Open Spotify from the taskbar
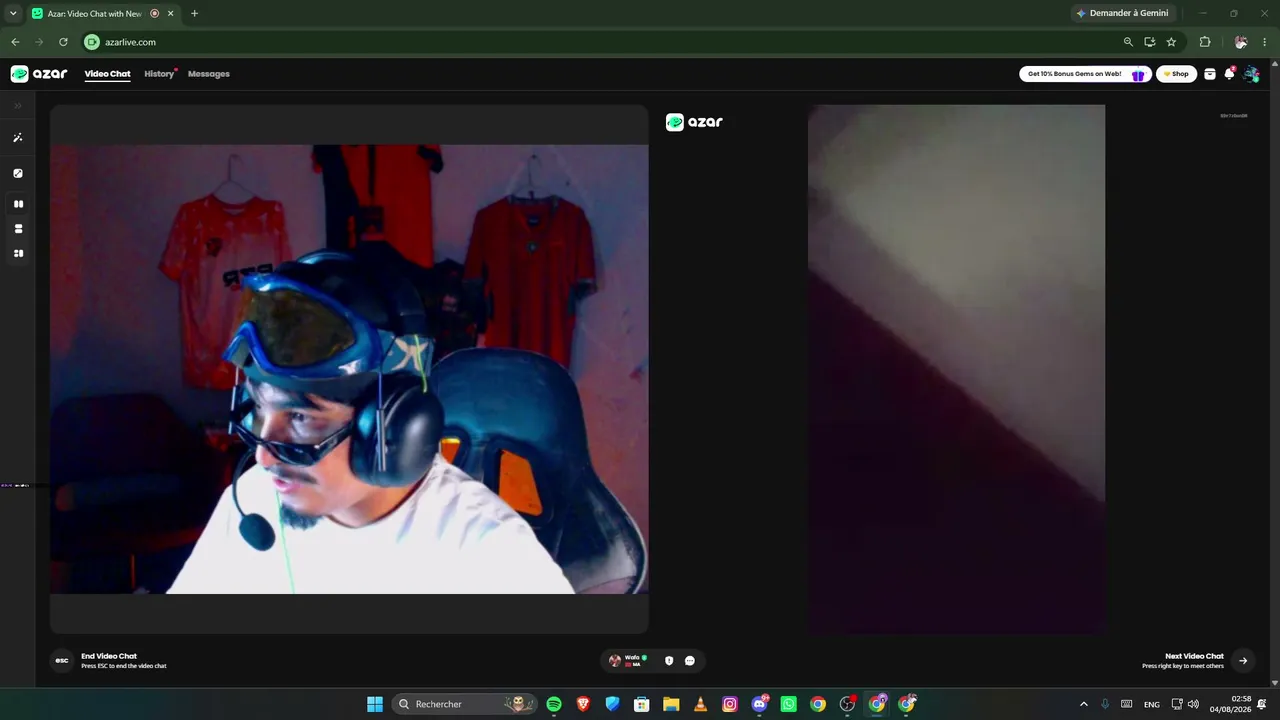The height and width of the screenshot is (720, 1280). (554, 704)
